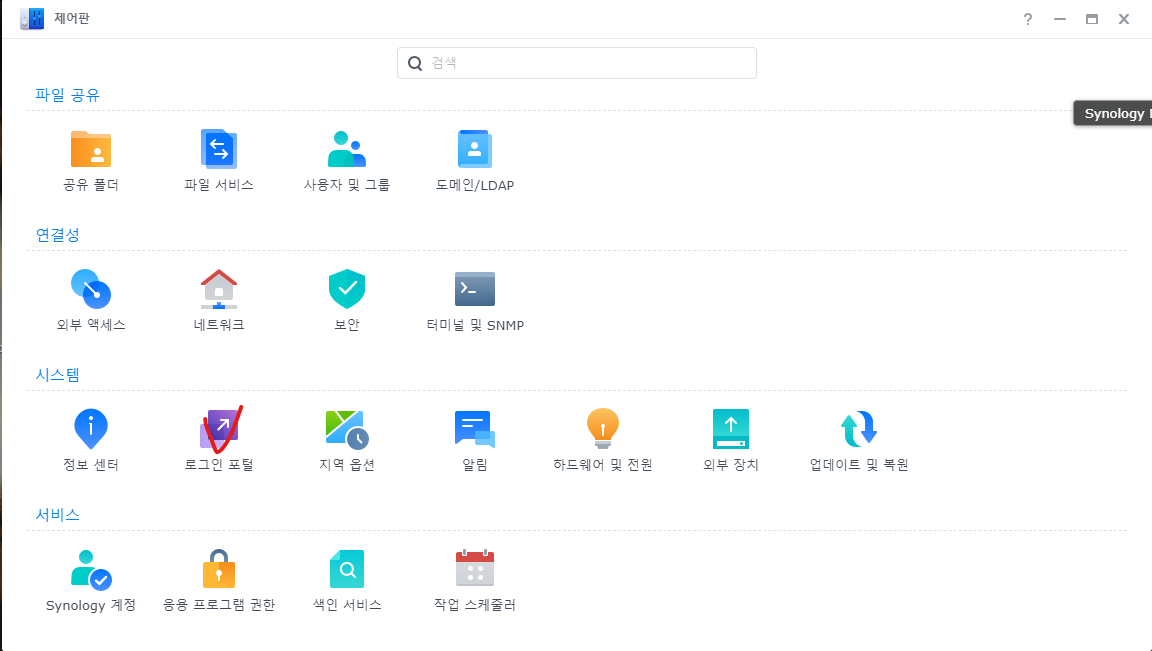Open 응용 프로그램 권한 application privileges
1152x651 pixels.
point(219,570)
